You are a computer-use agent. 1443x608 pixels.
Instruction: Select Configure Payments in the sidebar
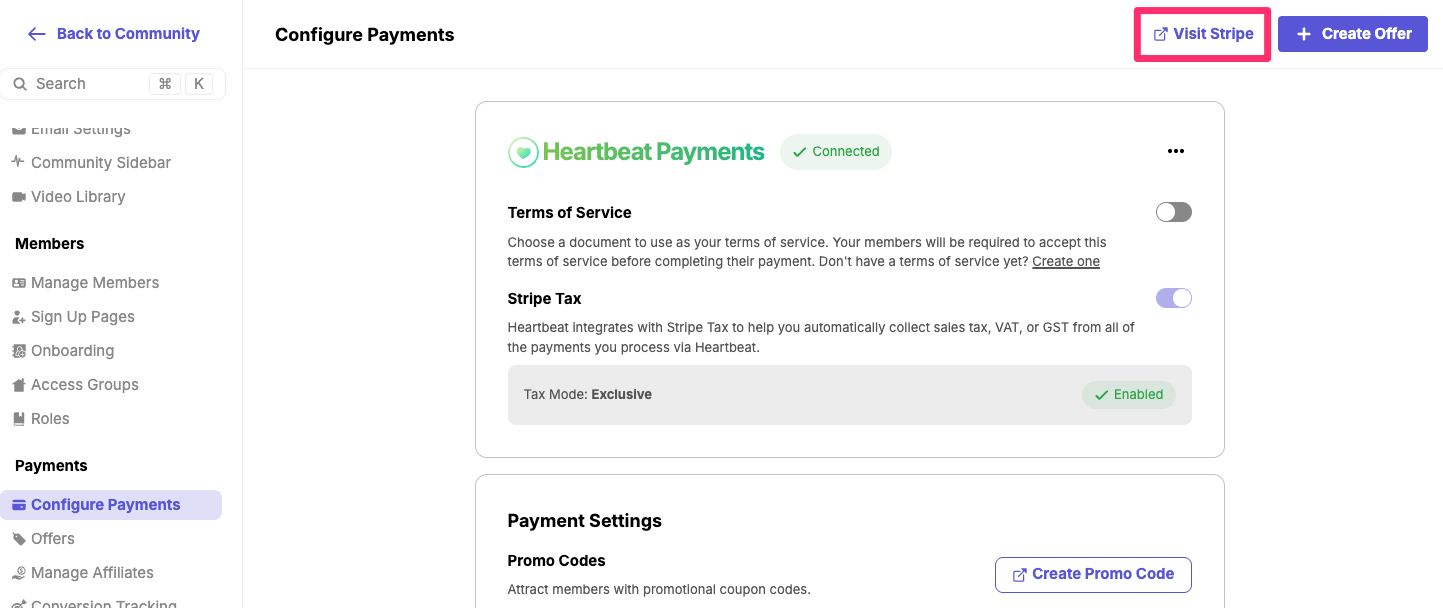[x=105, y=505]
